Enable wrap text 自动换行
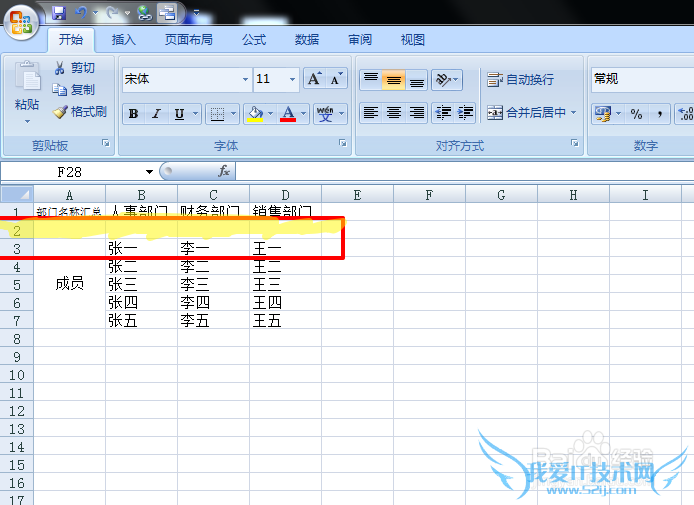This screenshot has width=694, height=505. 520,80
